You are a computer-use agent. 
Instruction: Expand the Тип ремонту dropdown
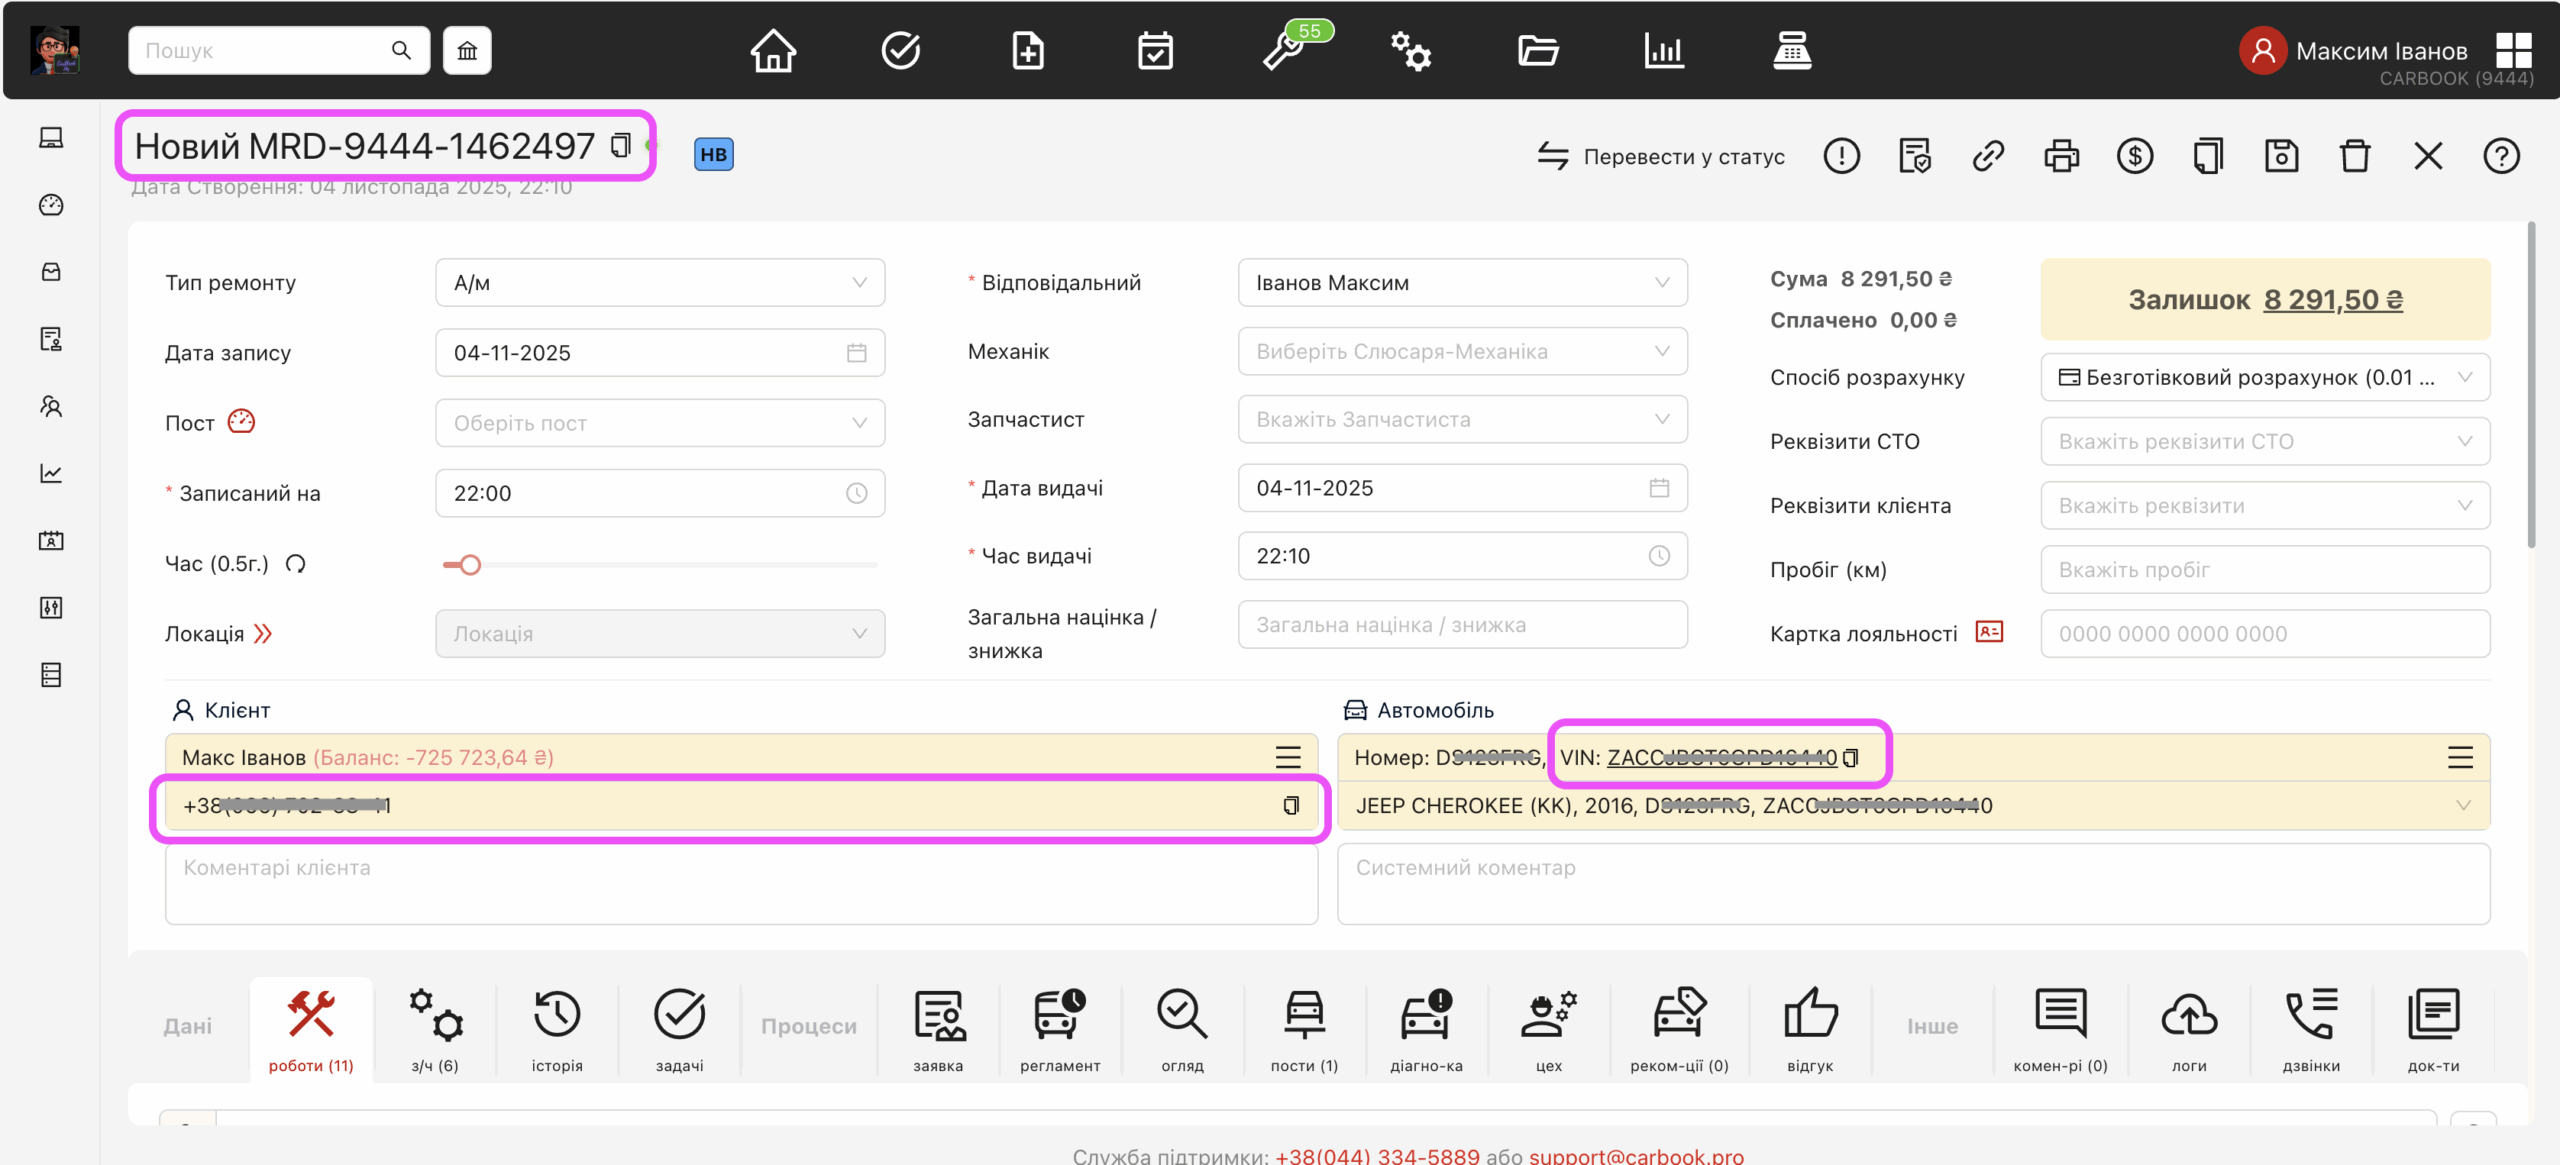coord(660,283)
